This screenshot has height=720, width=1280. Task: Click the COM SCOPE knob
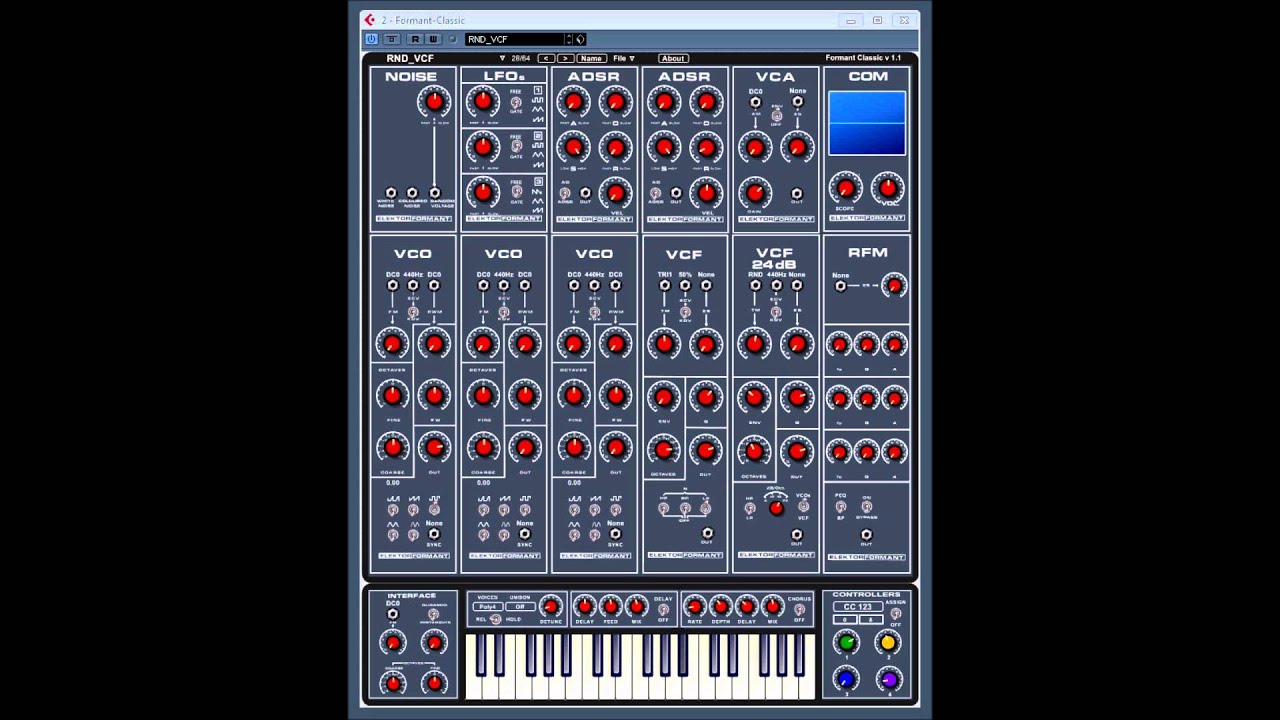(x=846, y=188)
